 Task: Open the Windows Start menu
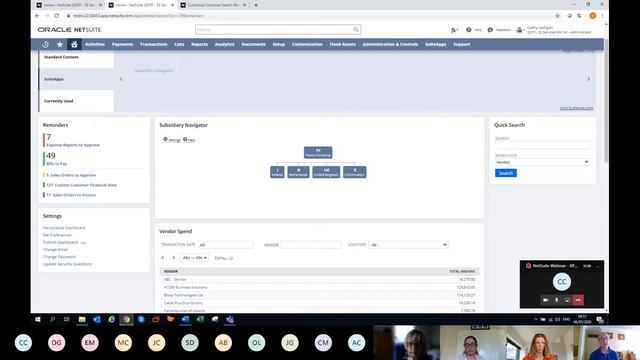pos(38,319)
